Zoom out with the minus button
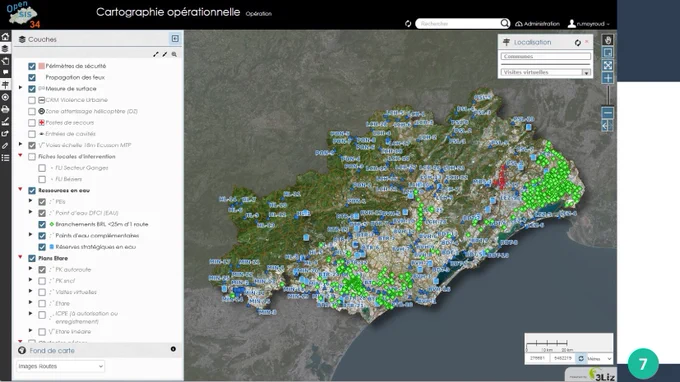 point(608,113)
